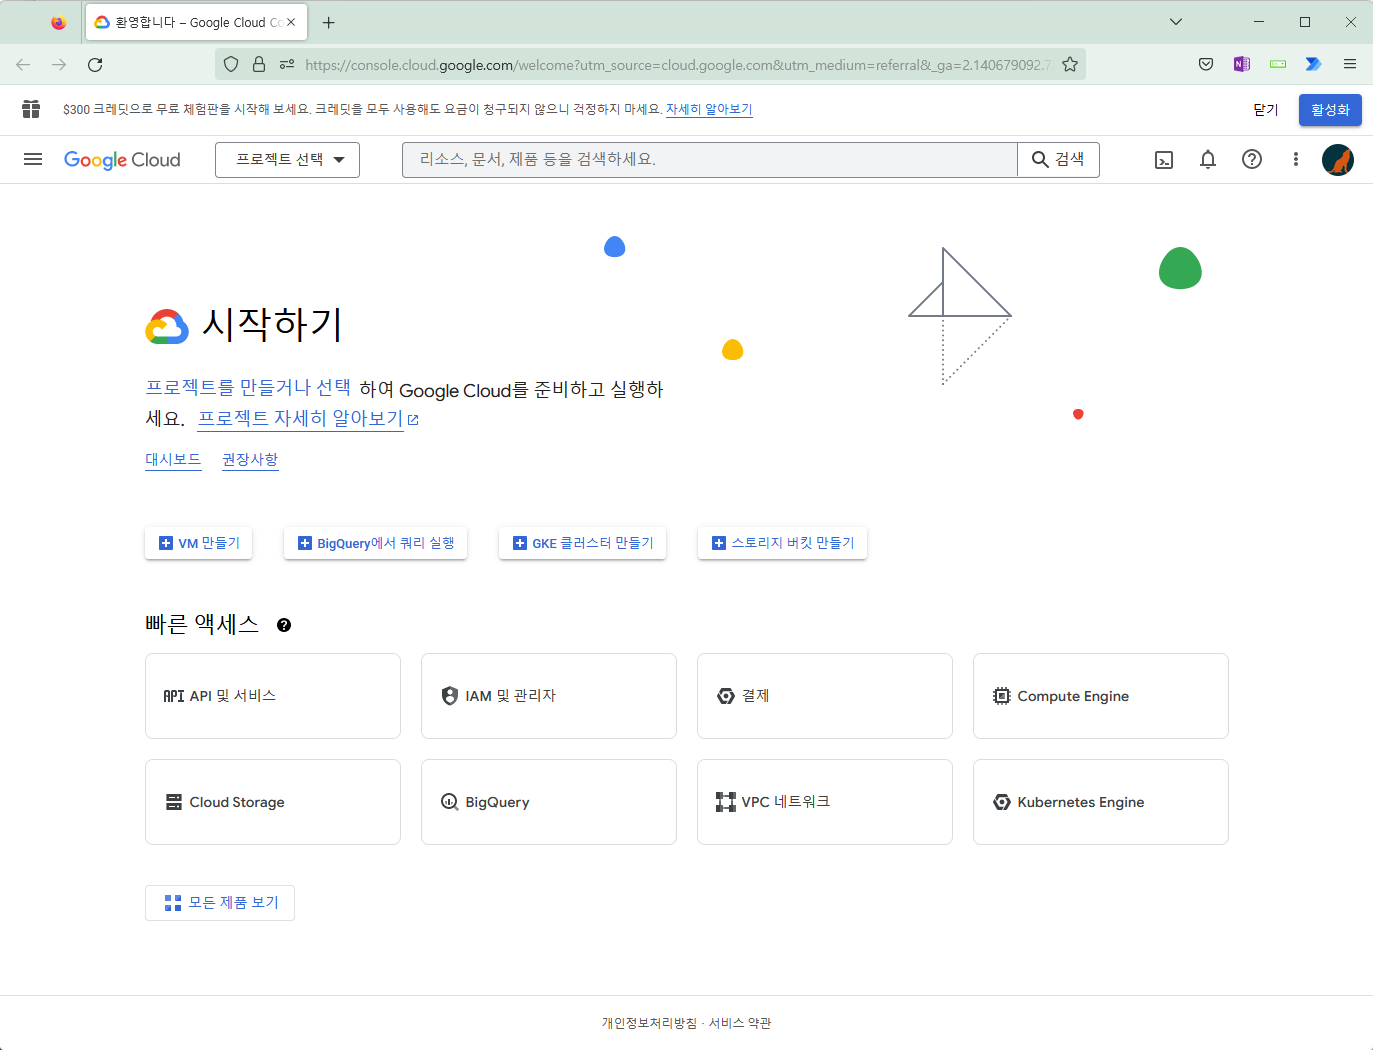Image resolution: width=1373 pixels, height=1050 pixels.
Task: Open the Cloud Storage card
Action: (x=273, y=802)
